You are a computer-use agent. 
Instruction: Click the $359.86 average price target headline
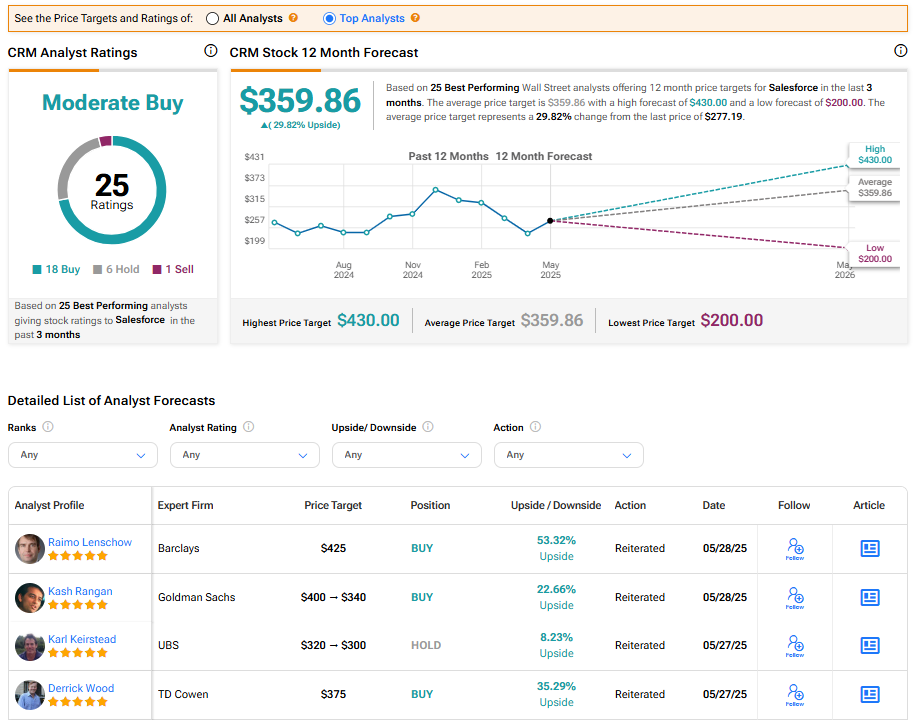(300, 101)
